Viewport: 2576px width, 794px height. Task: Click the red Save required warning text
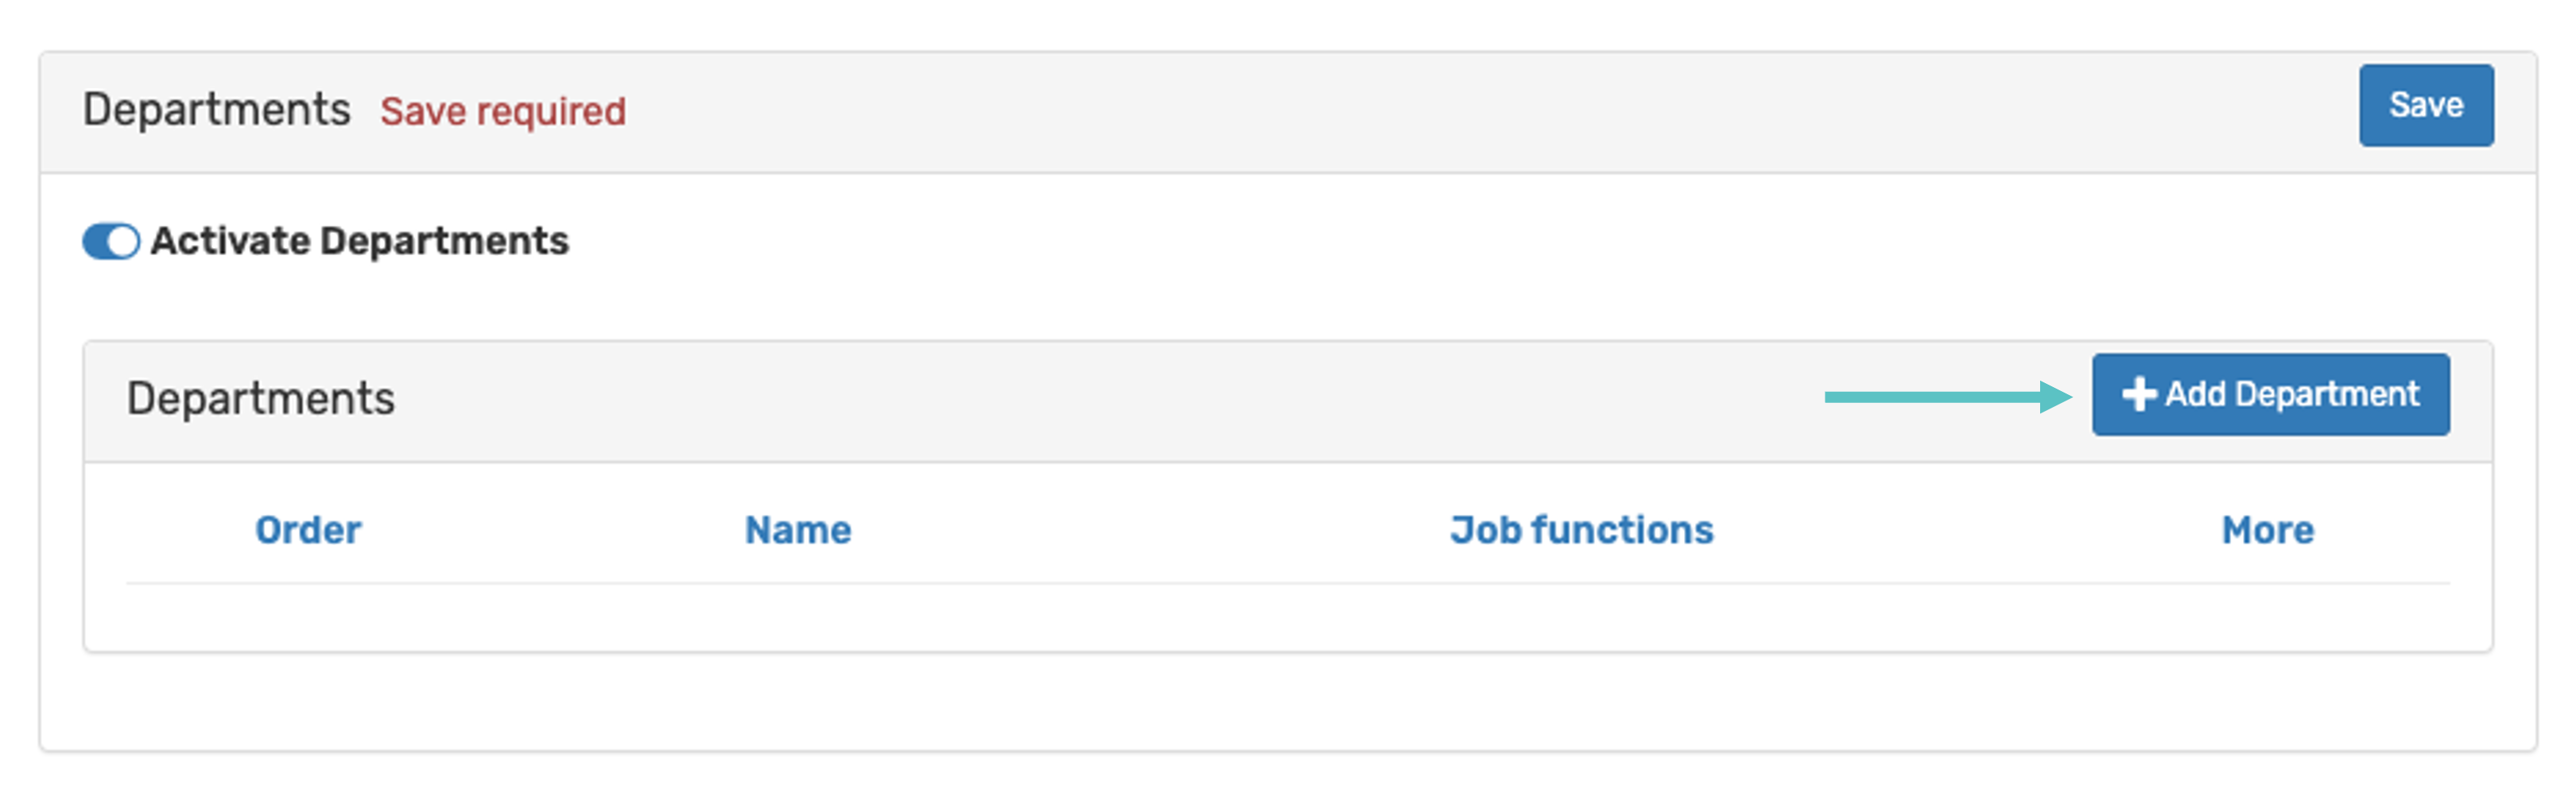click(502, 111)
